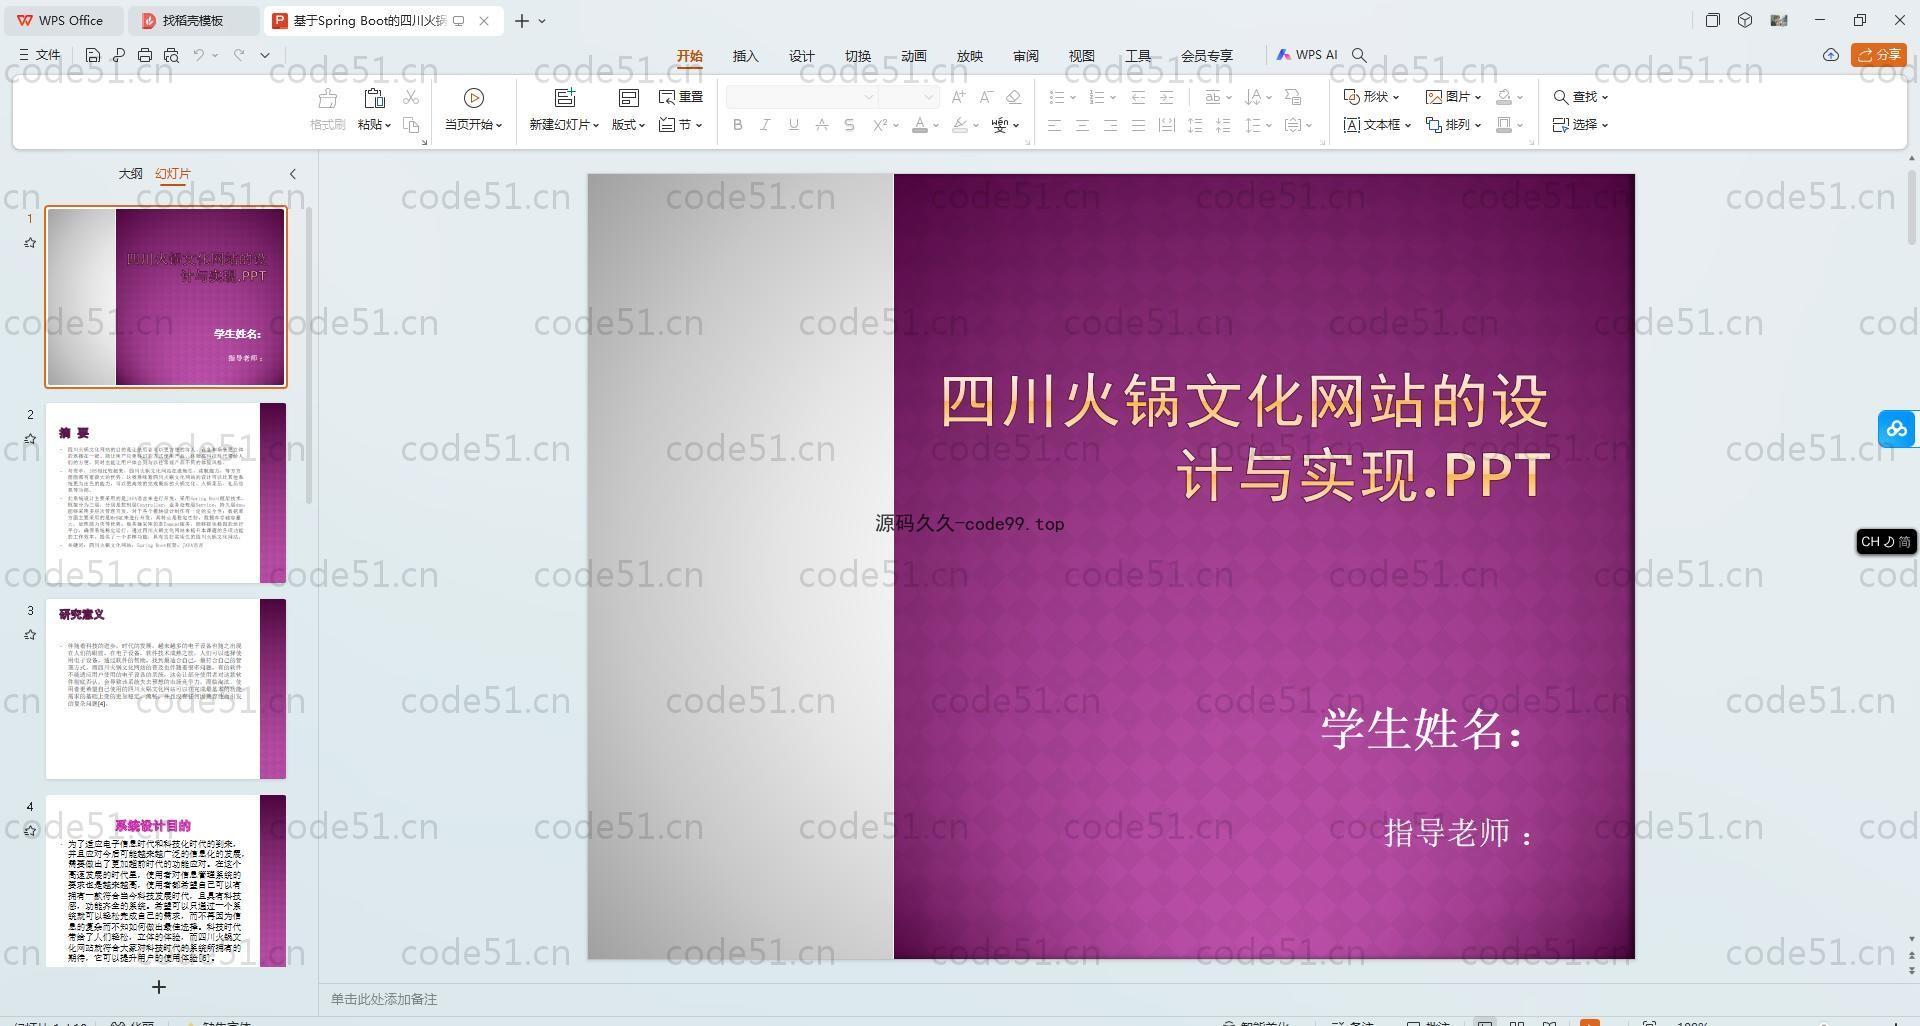Viewport: 1920px width, 1026px height.
Task: Click the font color A swatch
Action: click(920, 125)
